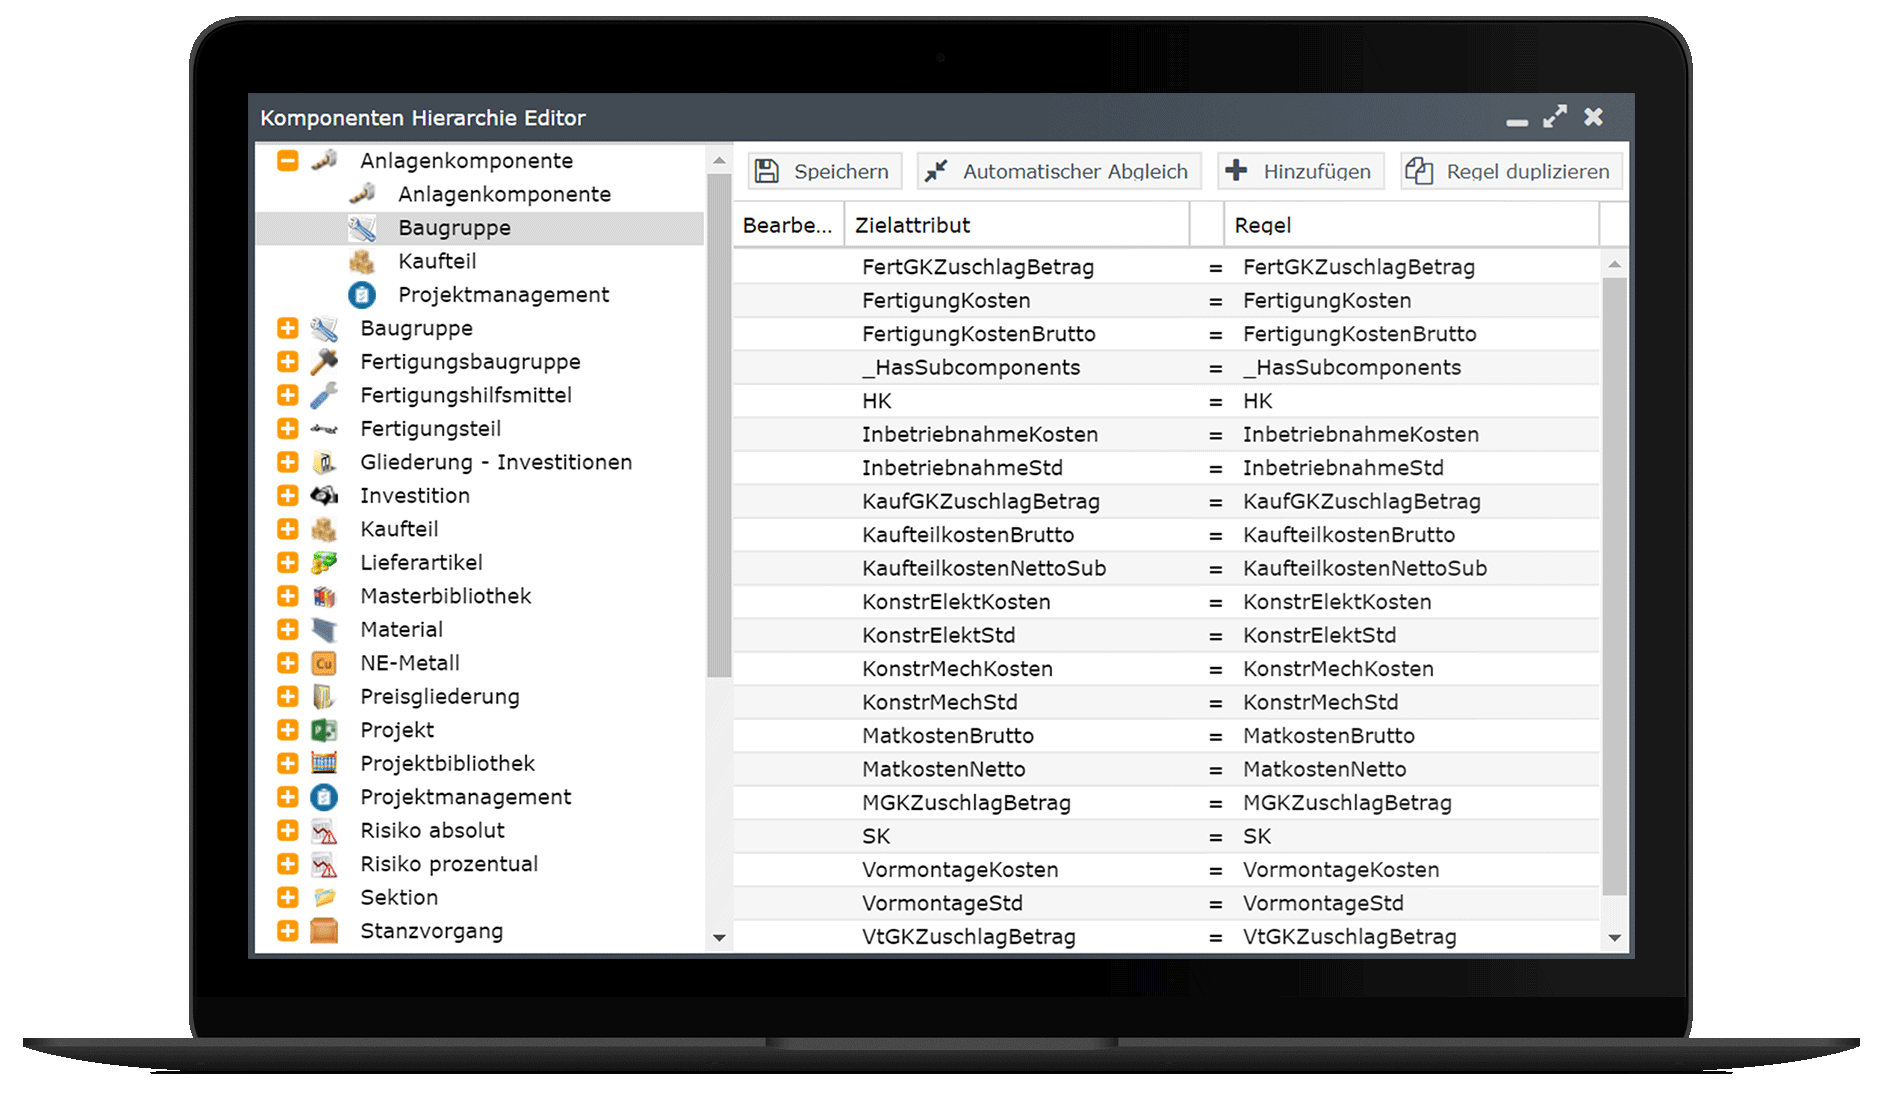
Task: Click the Investition icon
Action: (324, 495)
